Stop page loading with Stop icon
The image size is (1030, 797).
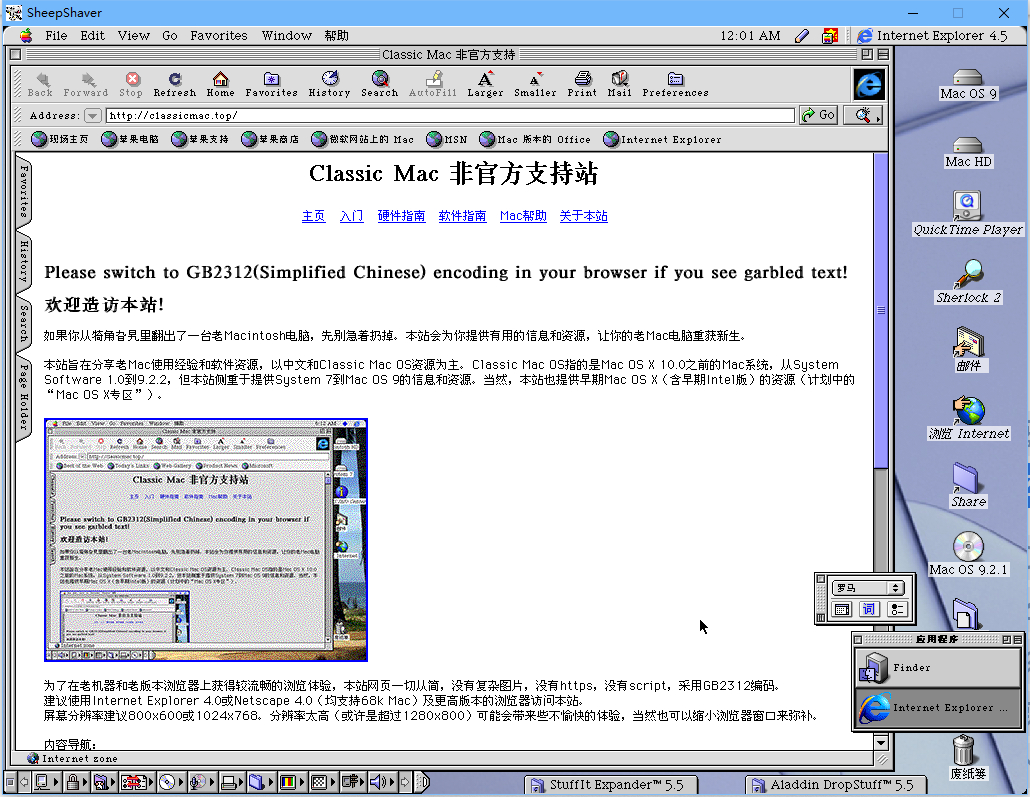tap(131, 84)
